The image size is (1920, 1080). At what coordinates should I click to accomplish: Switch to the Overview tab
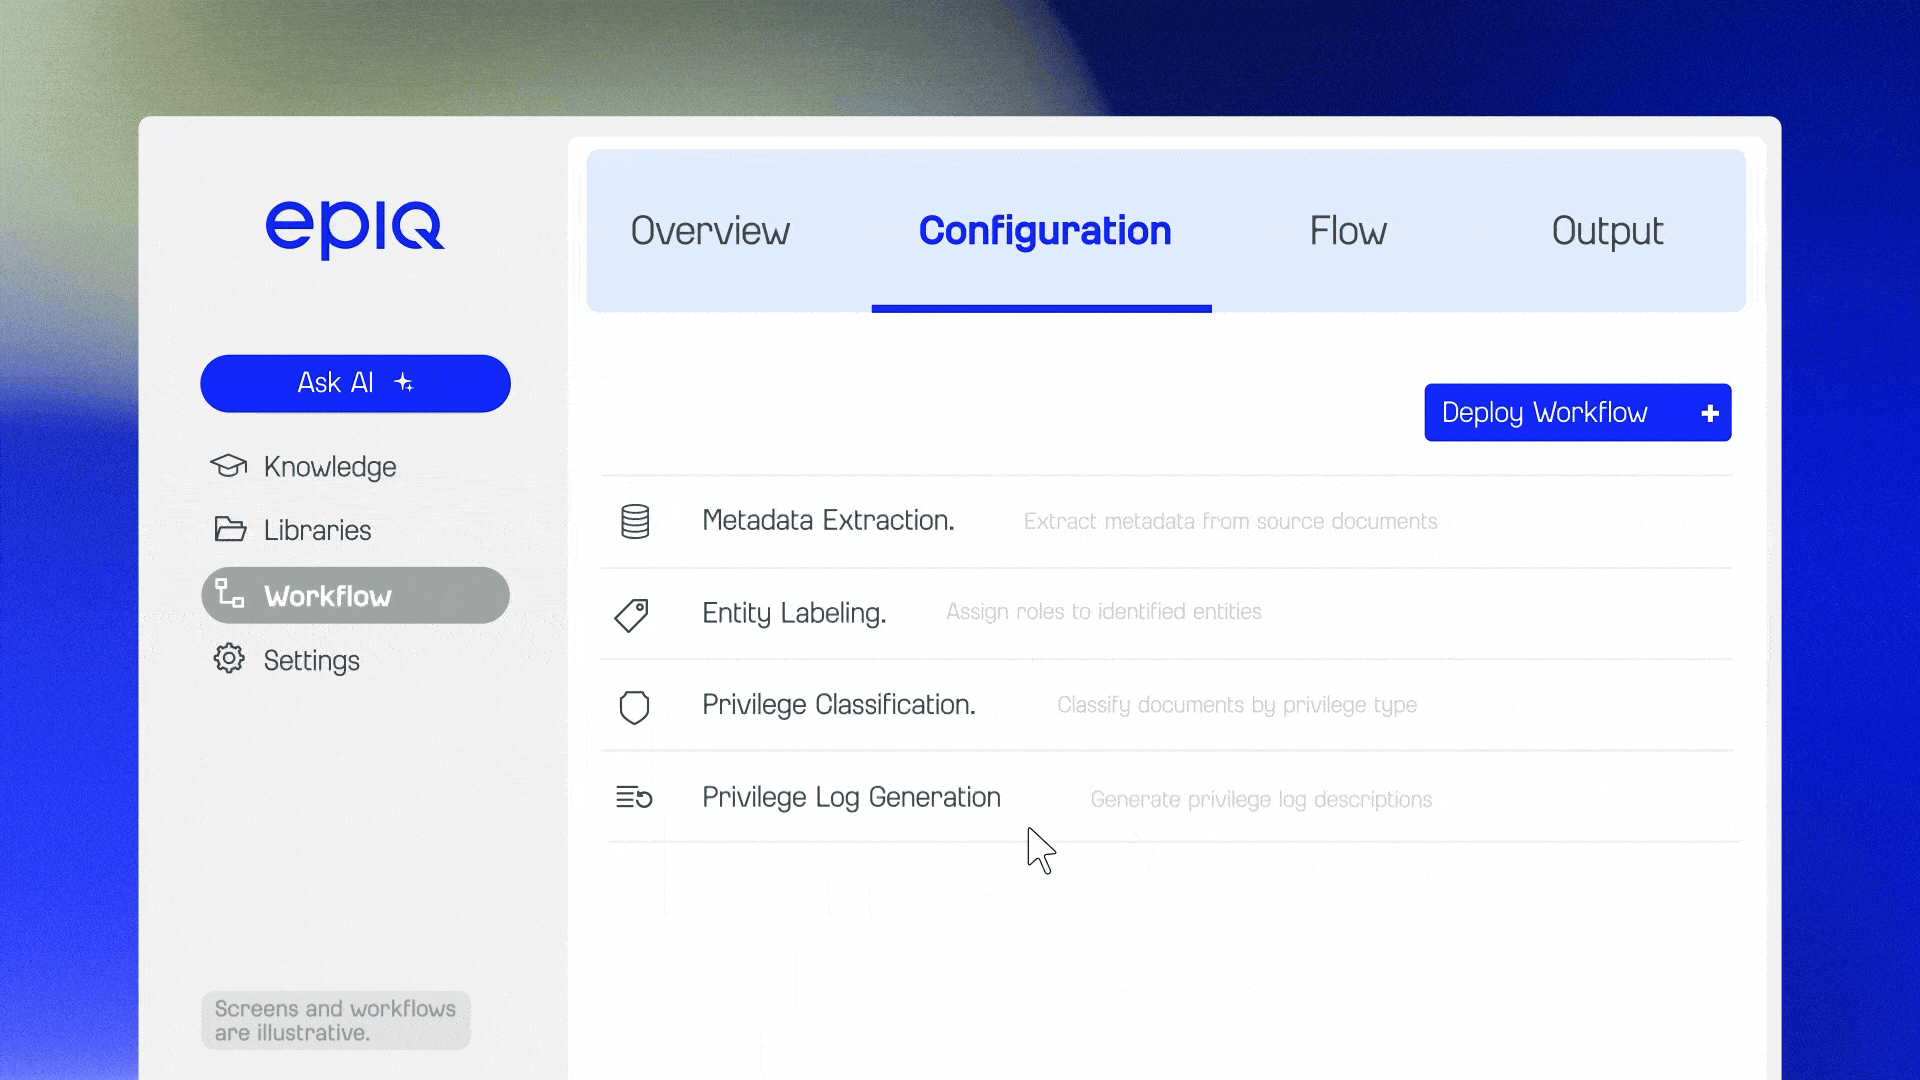point(710,231)
